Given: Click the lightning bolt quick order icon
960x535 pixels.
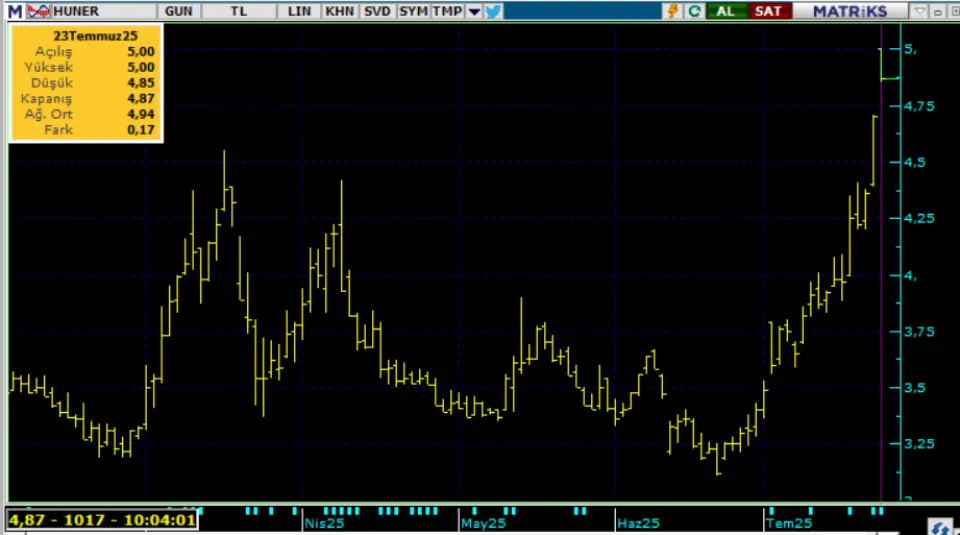Looking at the screenshot, I should (672, 11).
